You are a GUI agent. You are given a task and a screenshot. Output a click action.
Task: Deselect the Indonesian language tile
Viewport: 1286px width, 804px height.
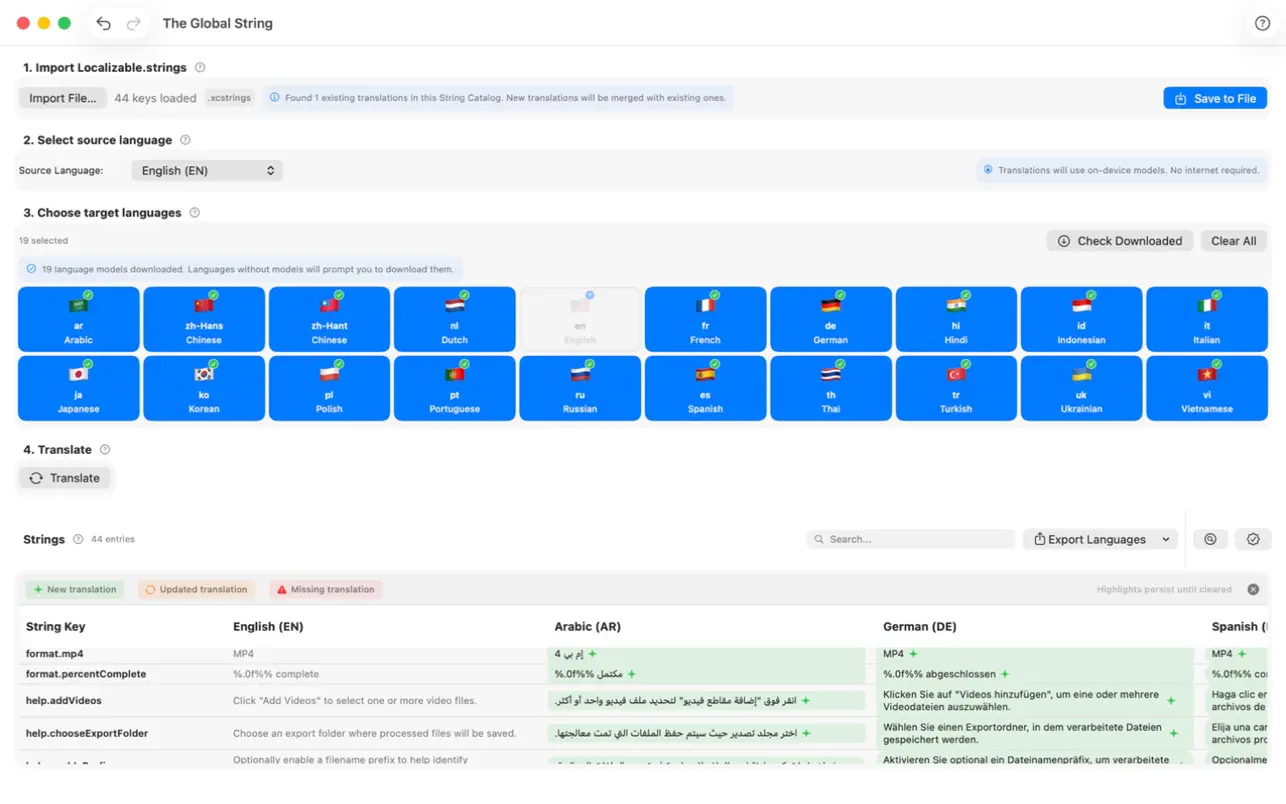[1081, 319]
